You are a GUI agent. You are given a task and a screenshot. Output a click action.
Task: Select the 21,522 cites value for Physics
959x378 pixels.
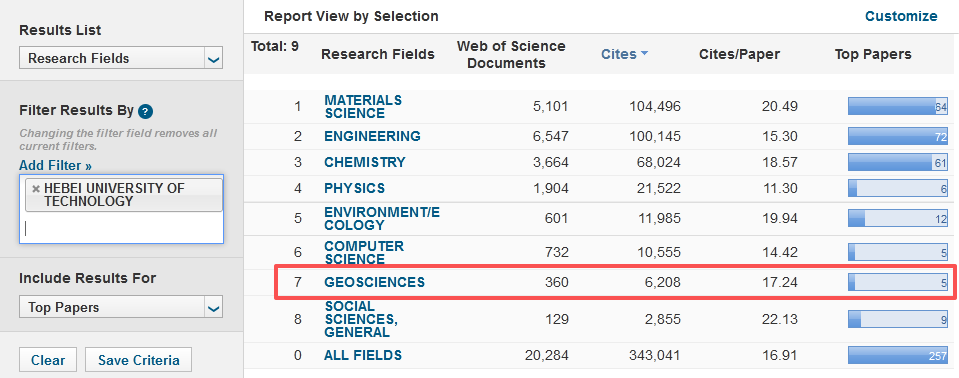(x=658, y=188)
